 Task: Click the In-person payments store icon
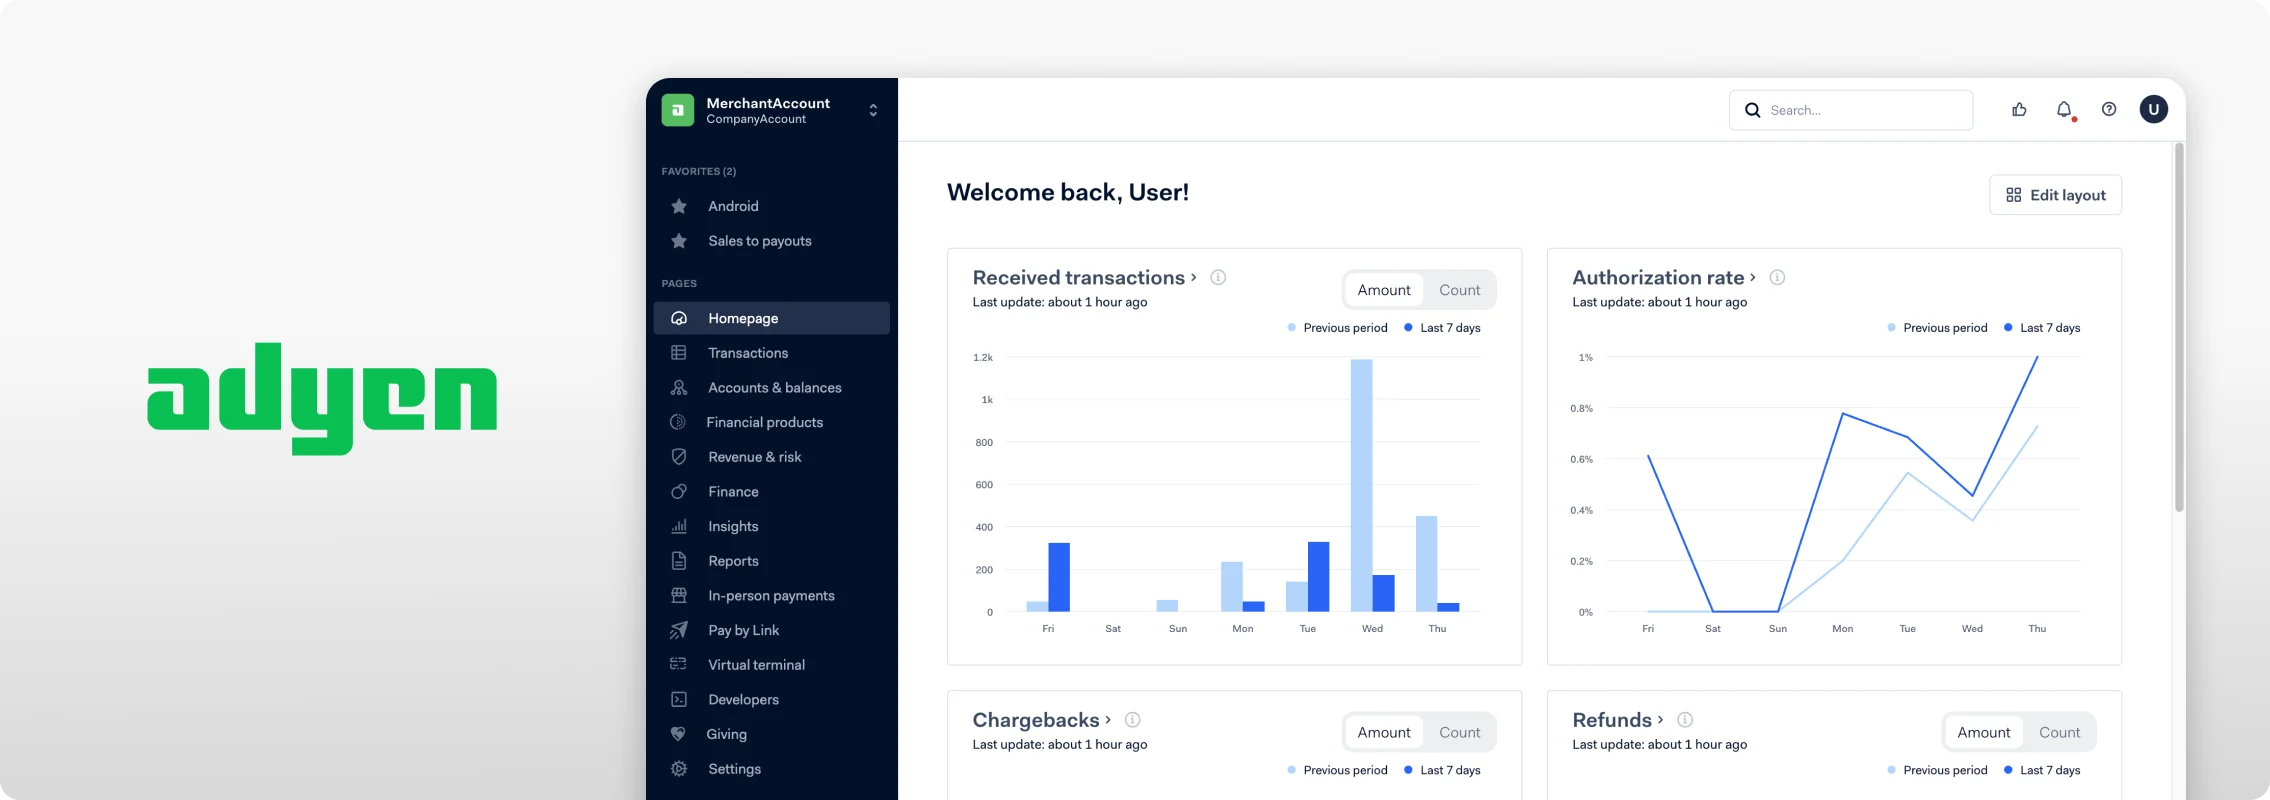679,596
